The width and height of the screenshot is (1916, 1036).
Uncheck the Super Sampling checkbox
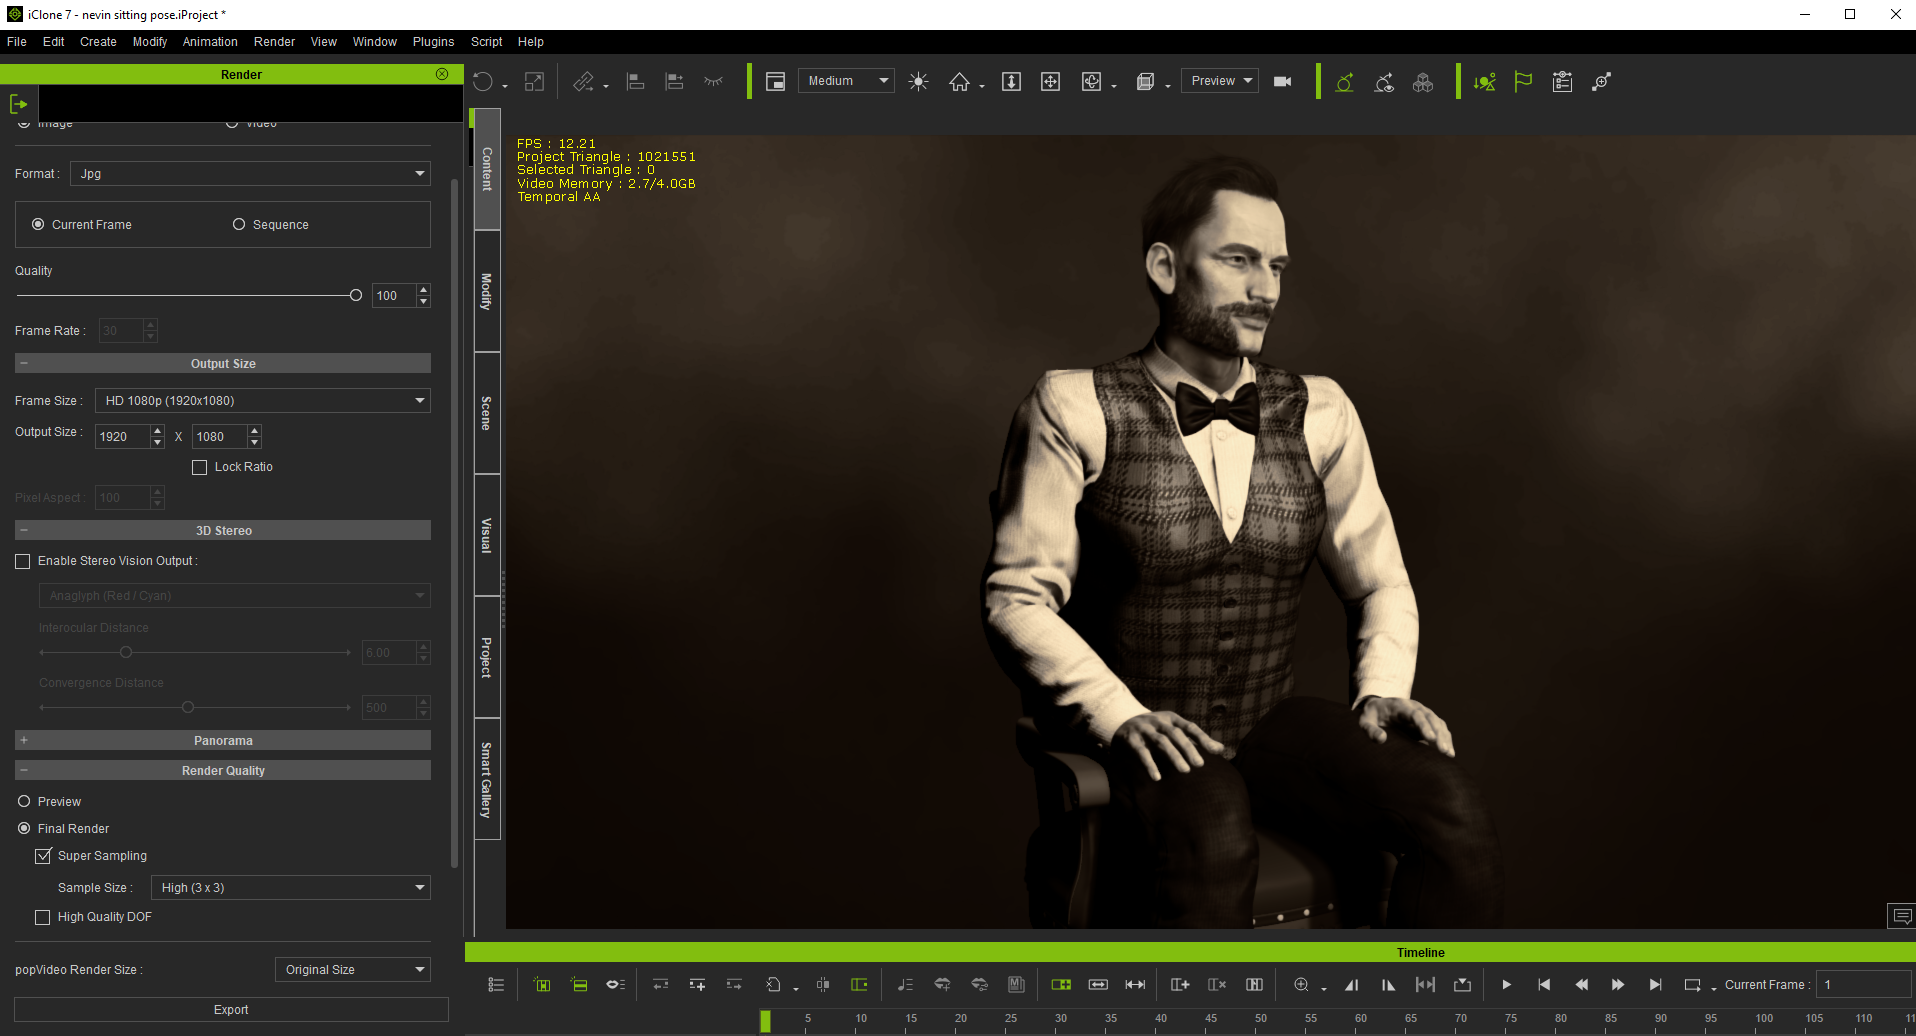[x=43, y=856]
